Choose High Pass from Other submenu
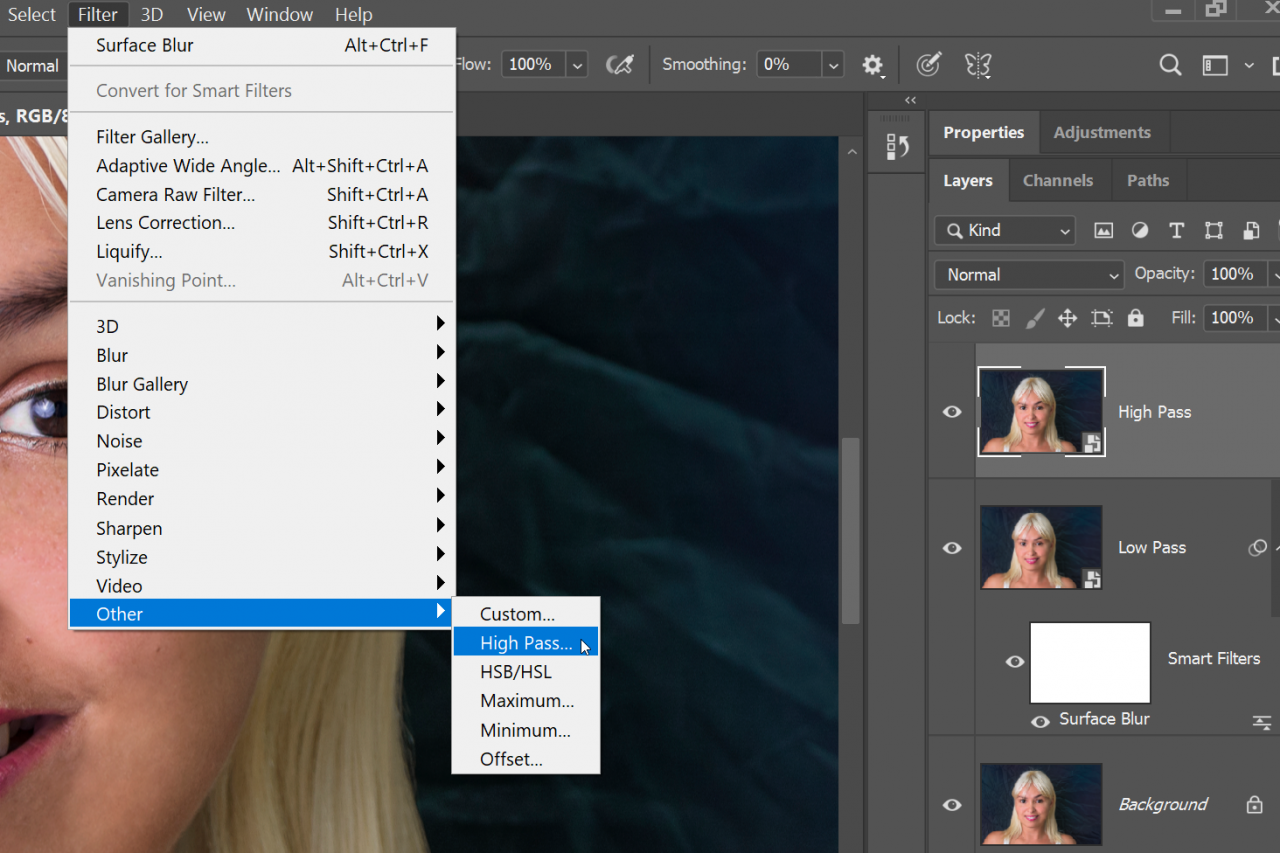The width and height of the screenshot is (1280, 853). point(526,643)
